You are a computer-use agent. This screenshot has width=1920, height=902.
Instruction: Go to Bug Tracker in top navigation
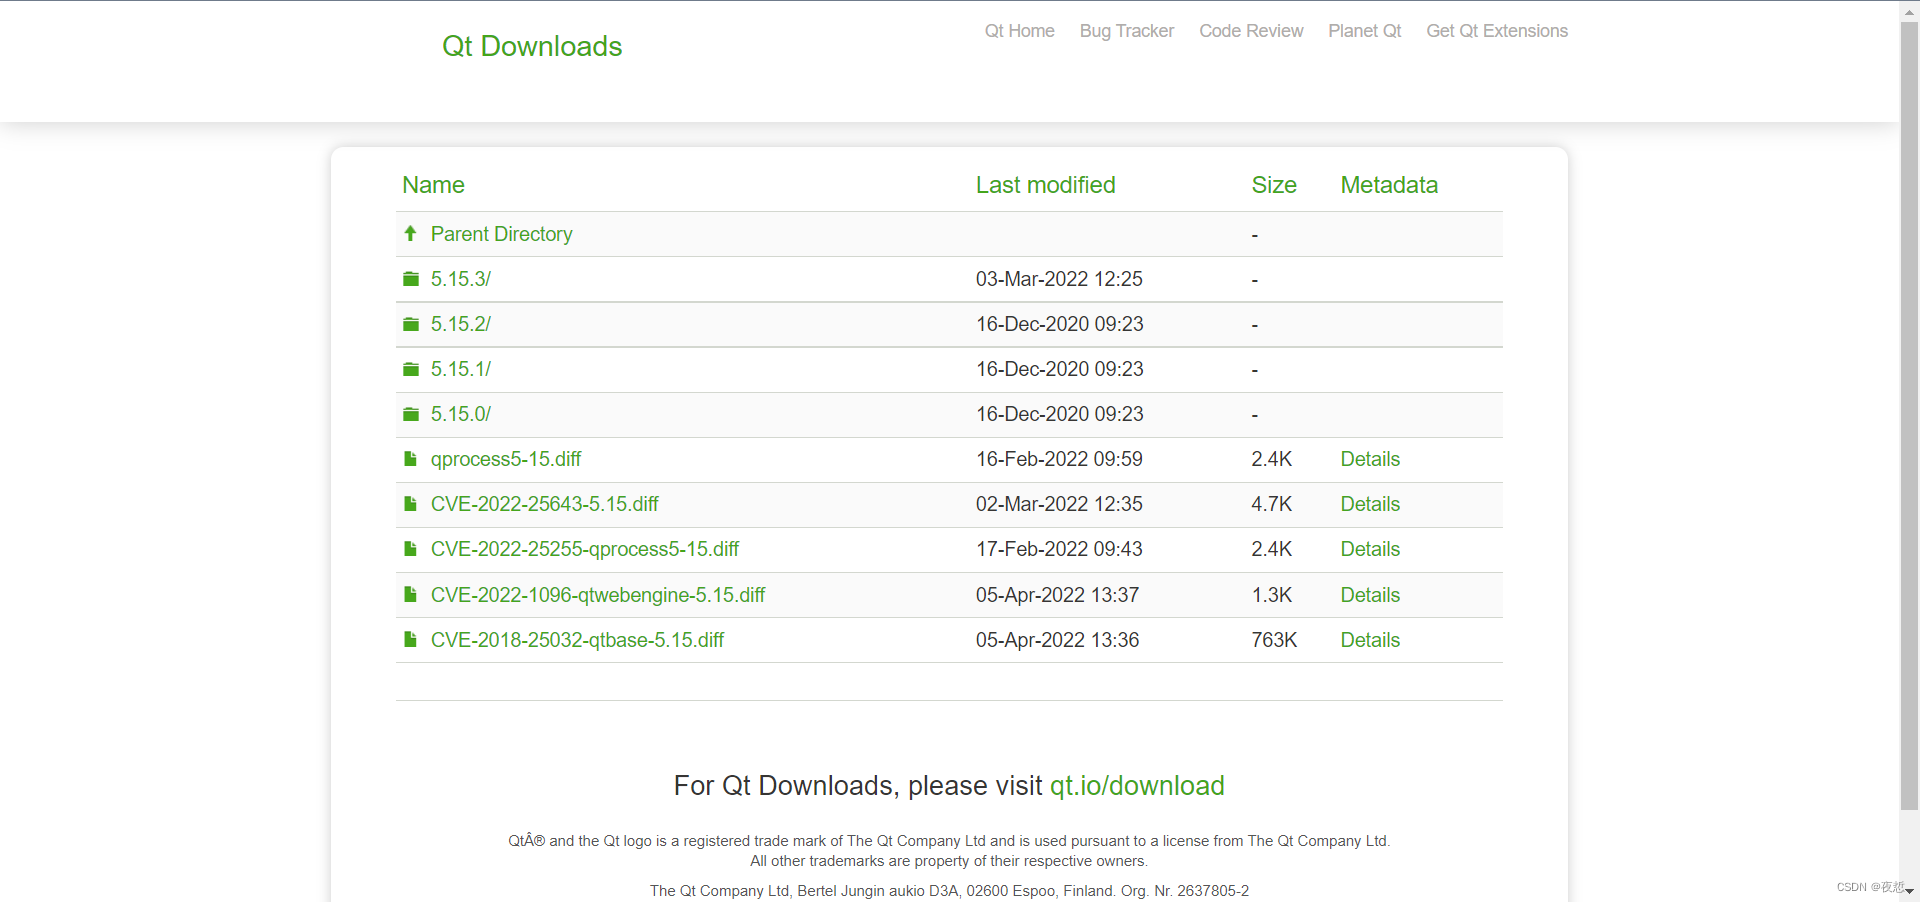coord(1126,31)
